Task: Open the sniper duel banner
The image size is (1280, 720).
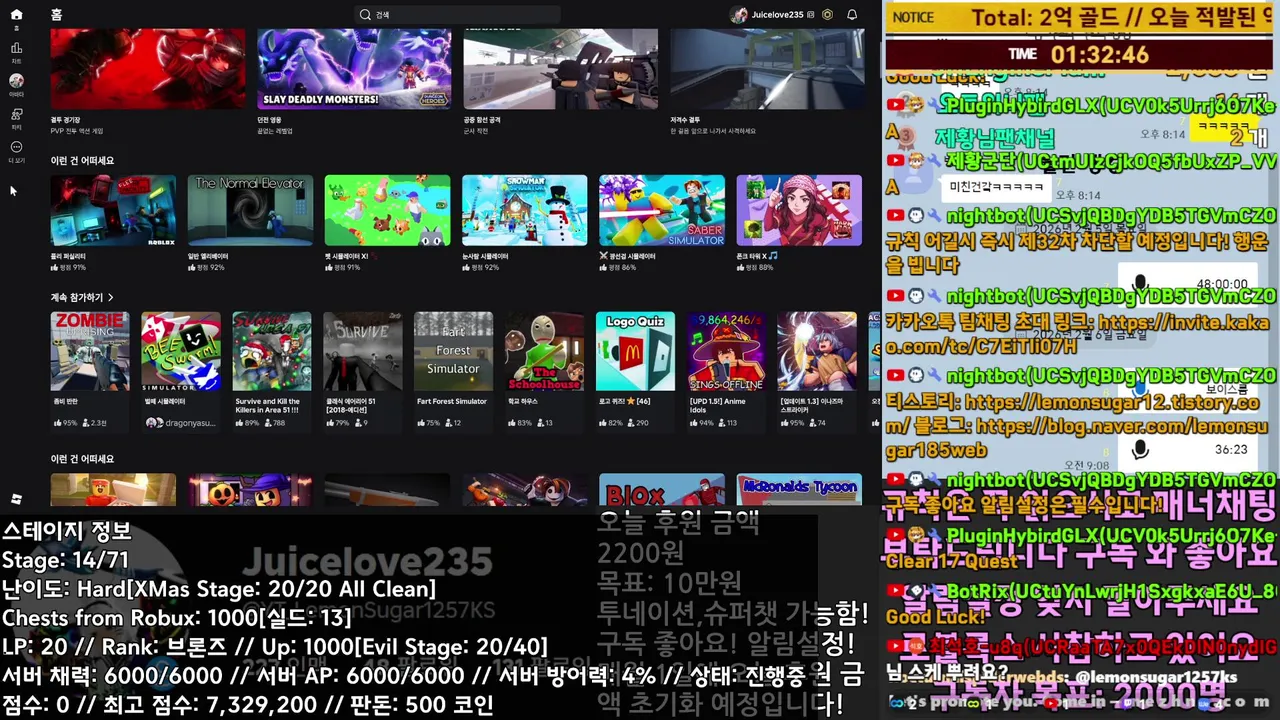Action: (x=767, y=69)
